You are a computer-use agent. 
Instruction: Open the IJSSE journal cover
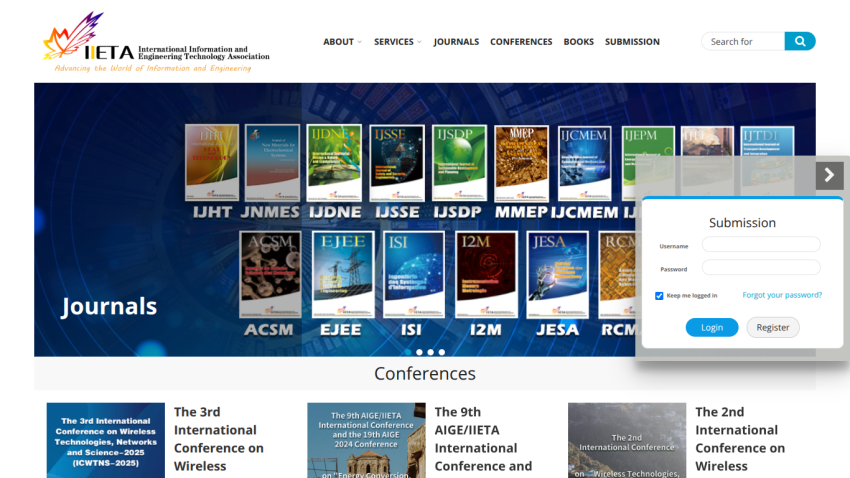(x=397, y=163)
